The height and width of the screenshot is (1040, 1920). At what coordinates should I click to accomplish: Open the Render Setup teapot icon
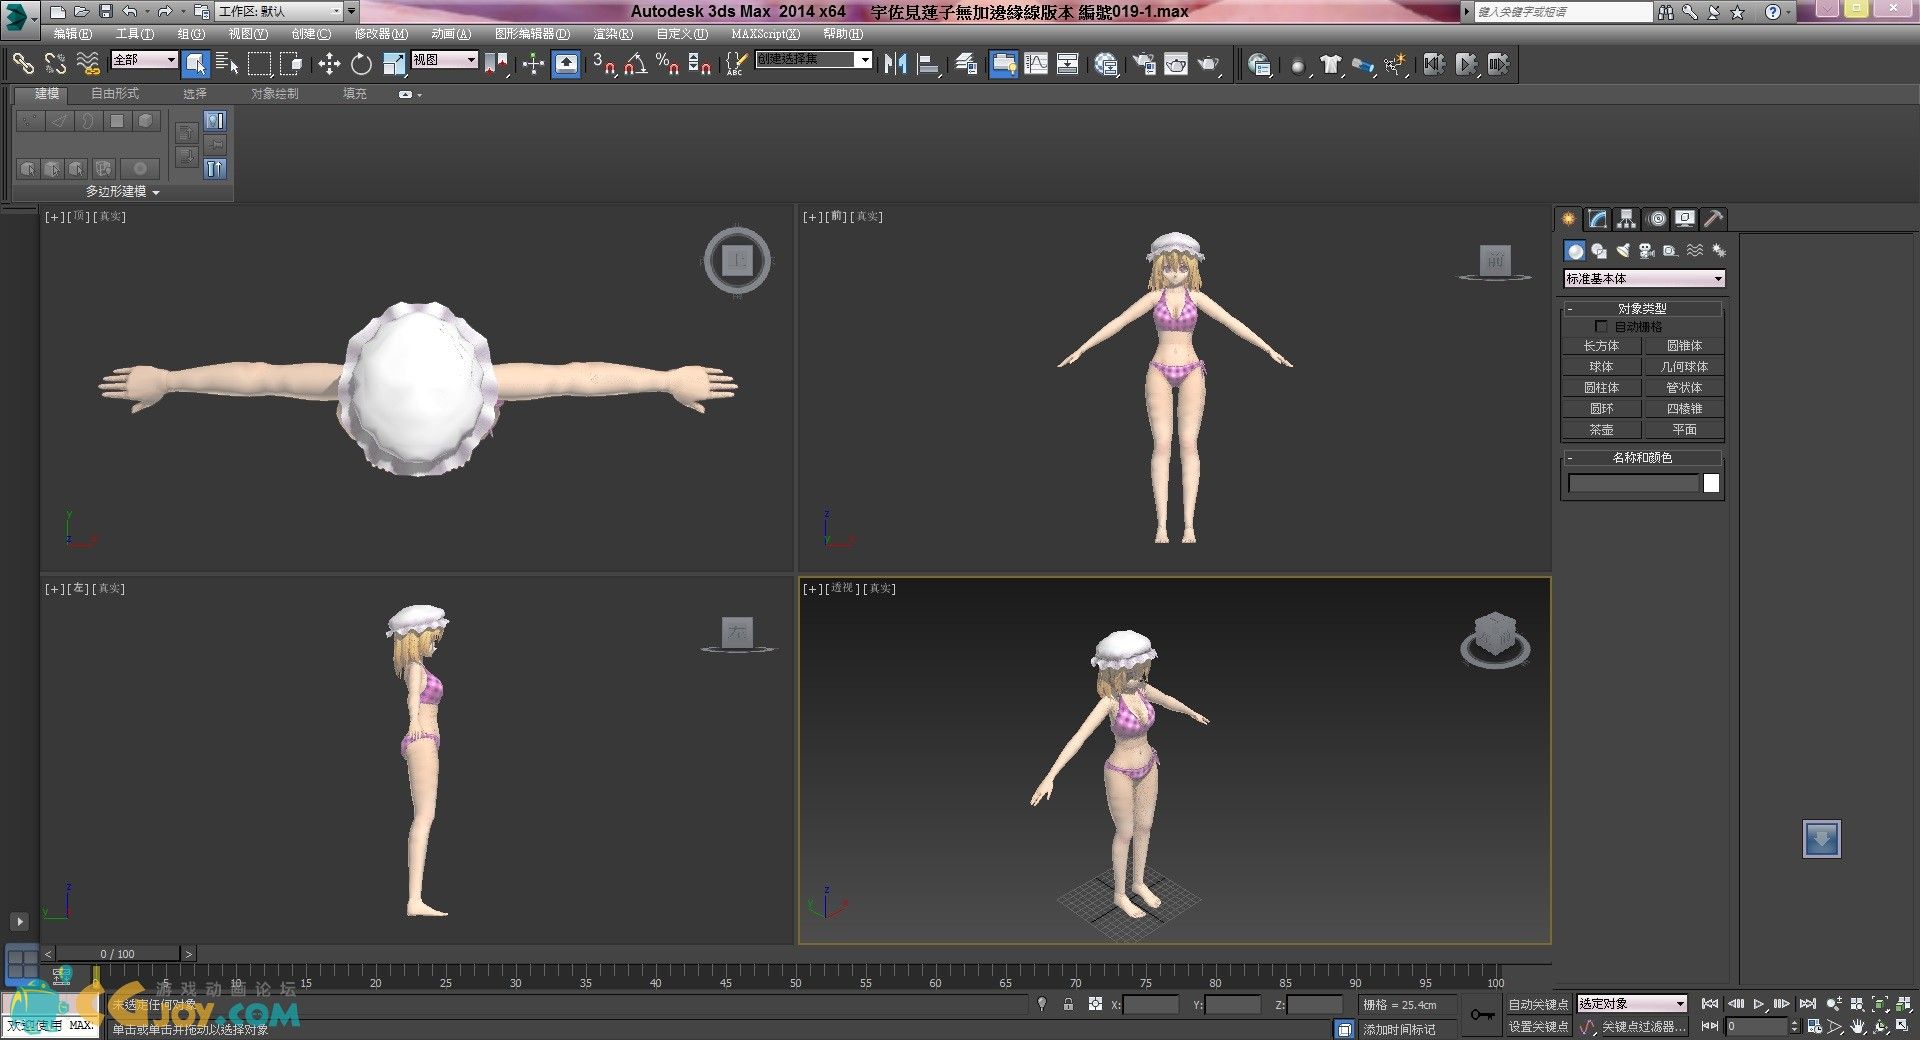[1144, 64]
